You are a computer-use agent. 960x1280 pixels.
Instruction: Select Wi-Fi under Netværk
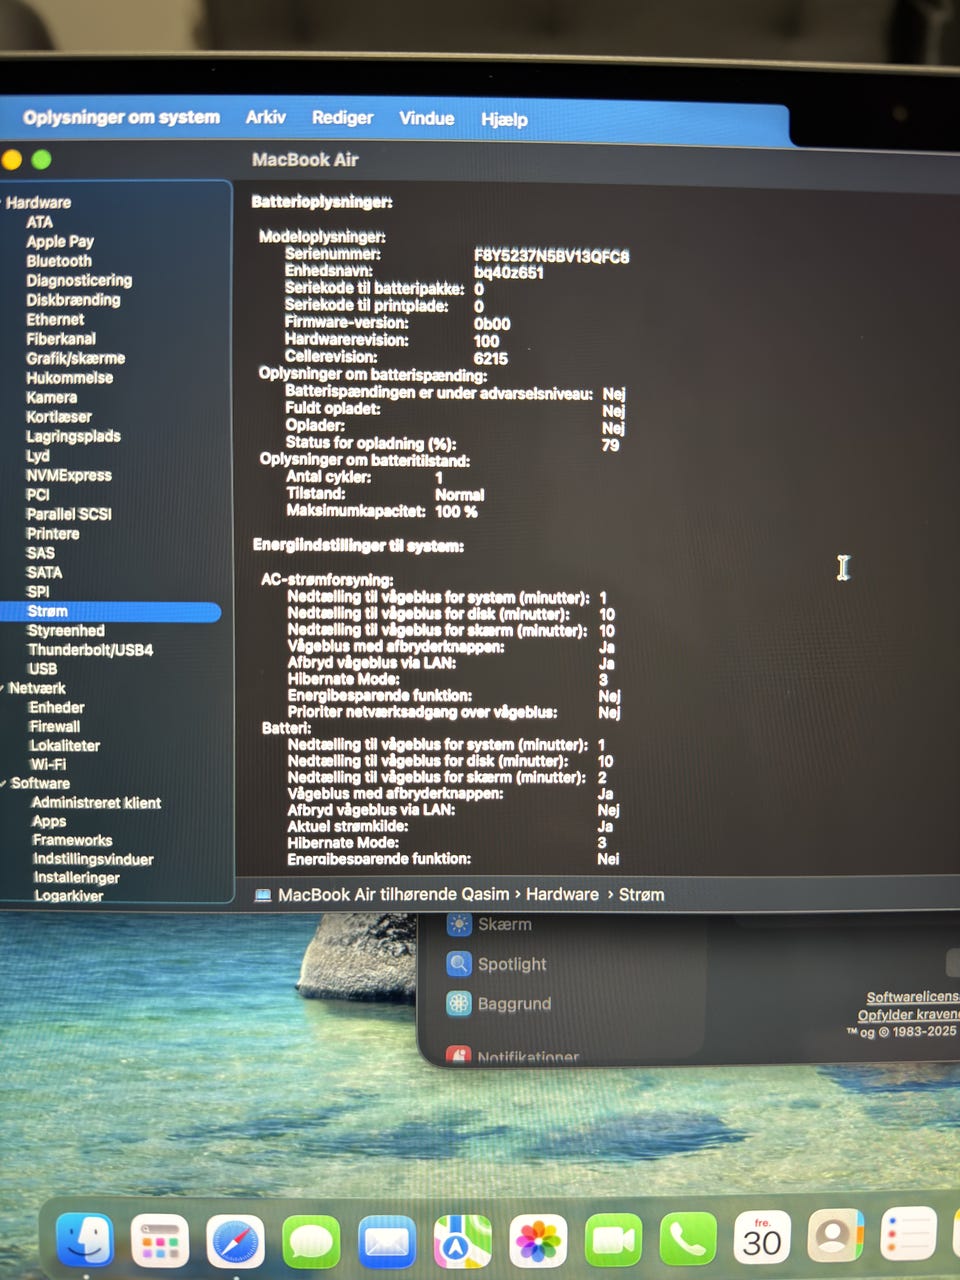[x=48, y=764]
